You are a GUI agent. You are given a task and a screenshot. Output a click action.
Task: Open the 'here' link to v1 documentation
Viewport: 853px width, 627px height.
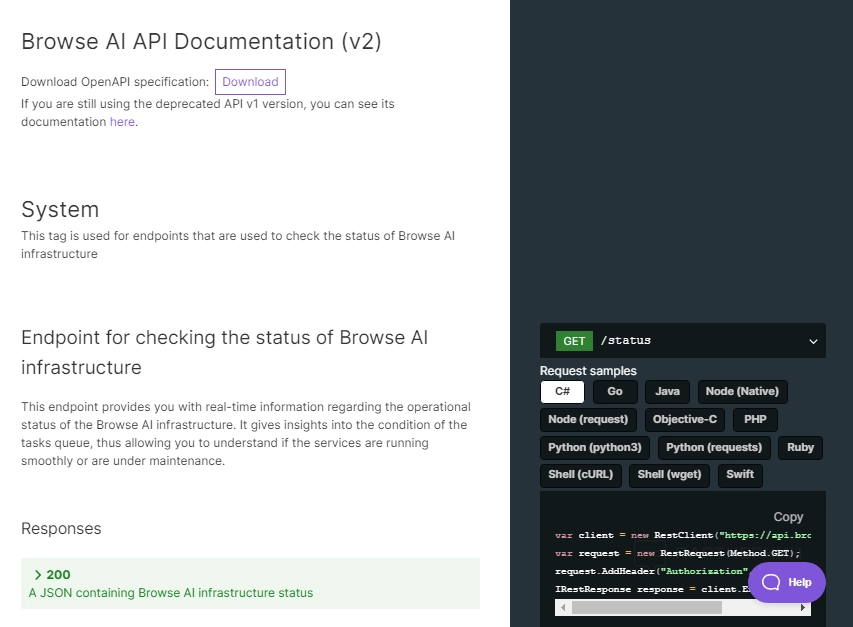click(122, 122)
